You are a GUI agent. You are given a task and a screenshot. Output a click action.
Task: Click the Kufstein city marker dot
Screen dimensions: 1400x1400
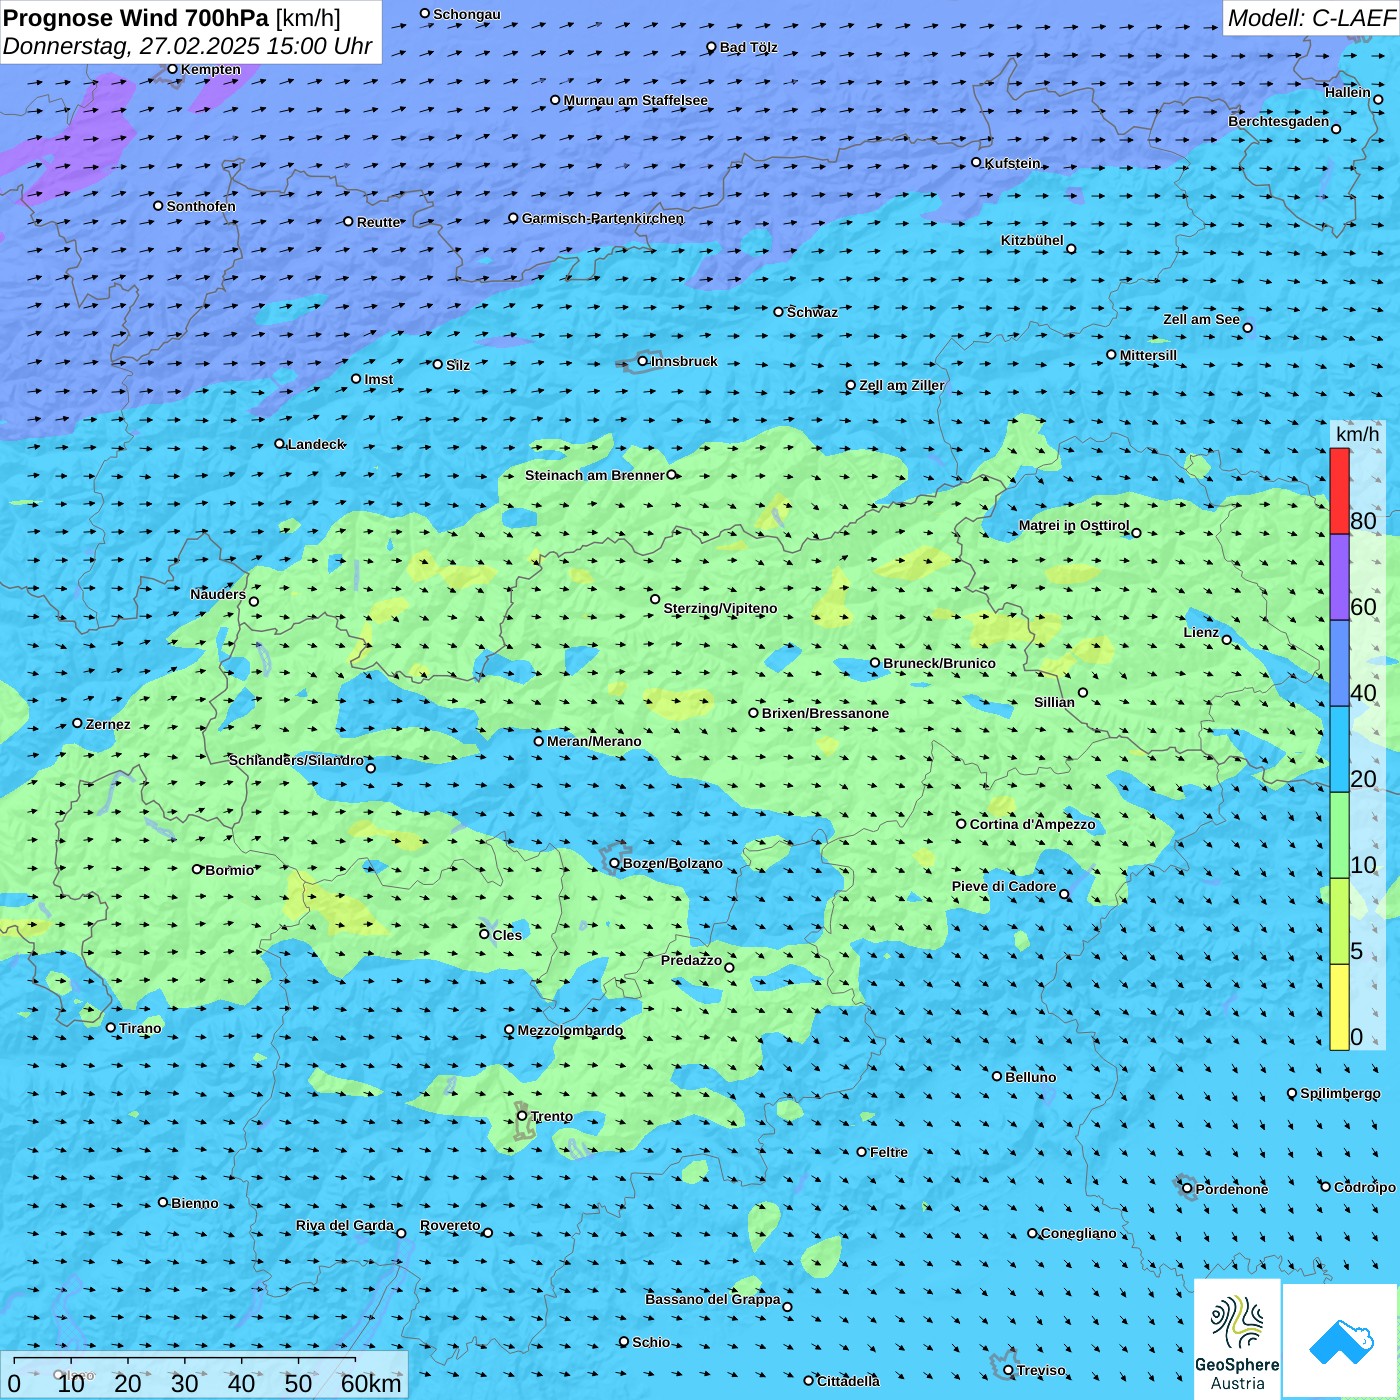click(977, 162)
